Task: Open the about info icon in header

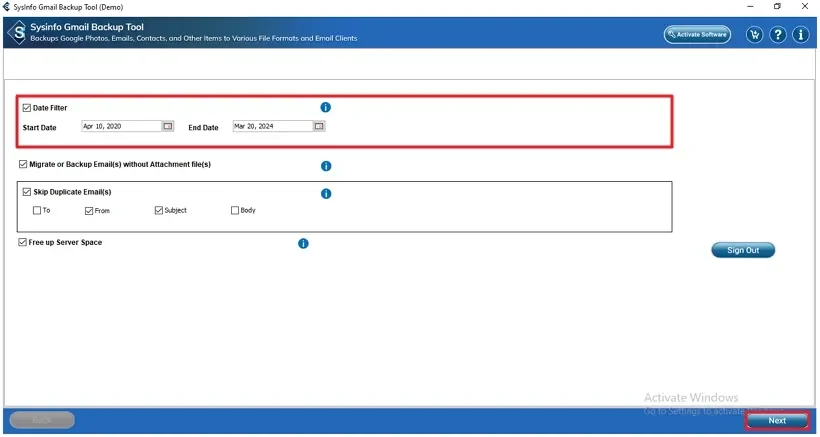Action: [x=801, y=35]
